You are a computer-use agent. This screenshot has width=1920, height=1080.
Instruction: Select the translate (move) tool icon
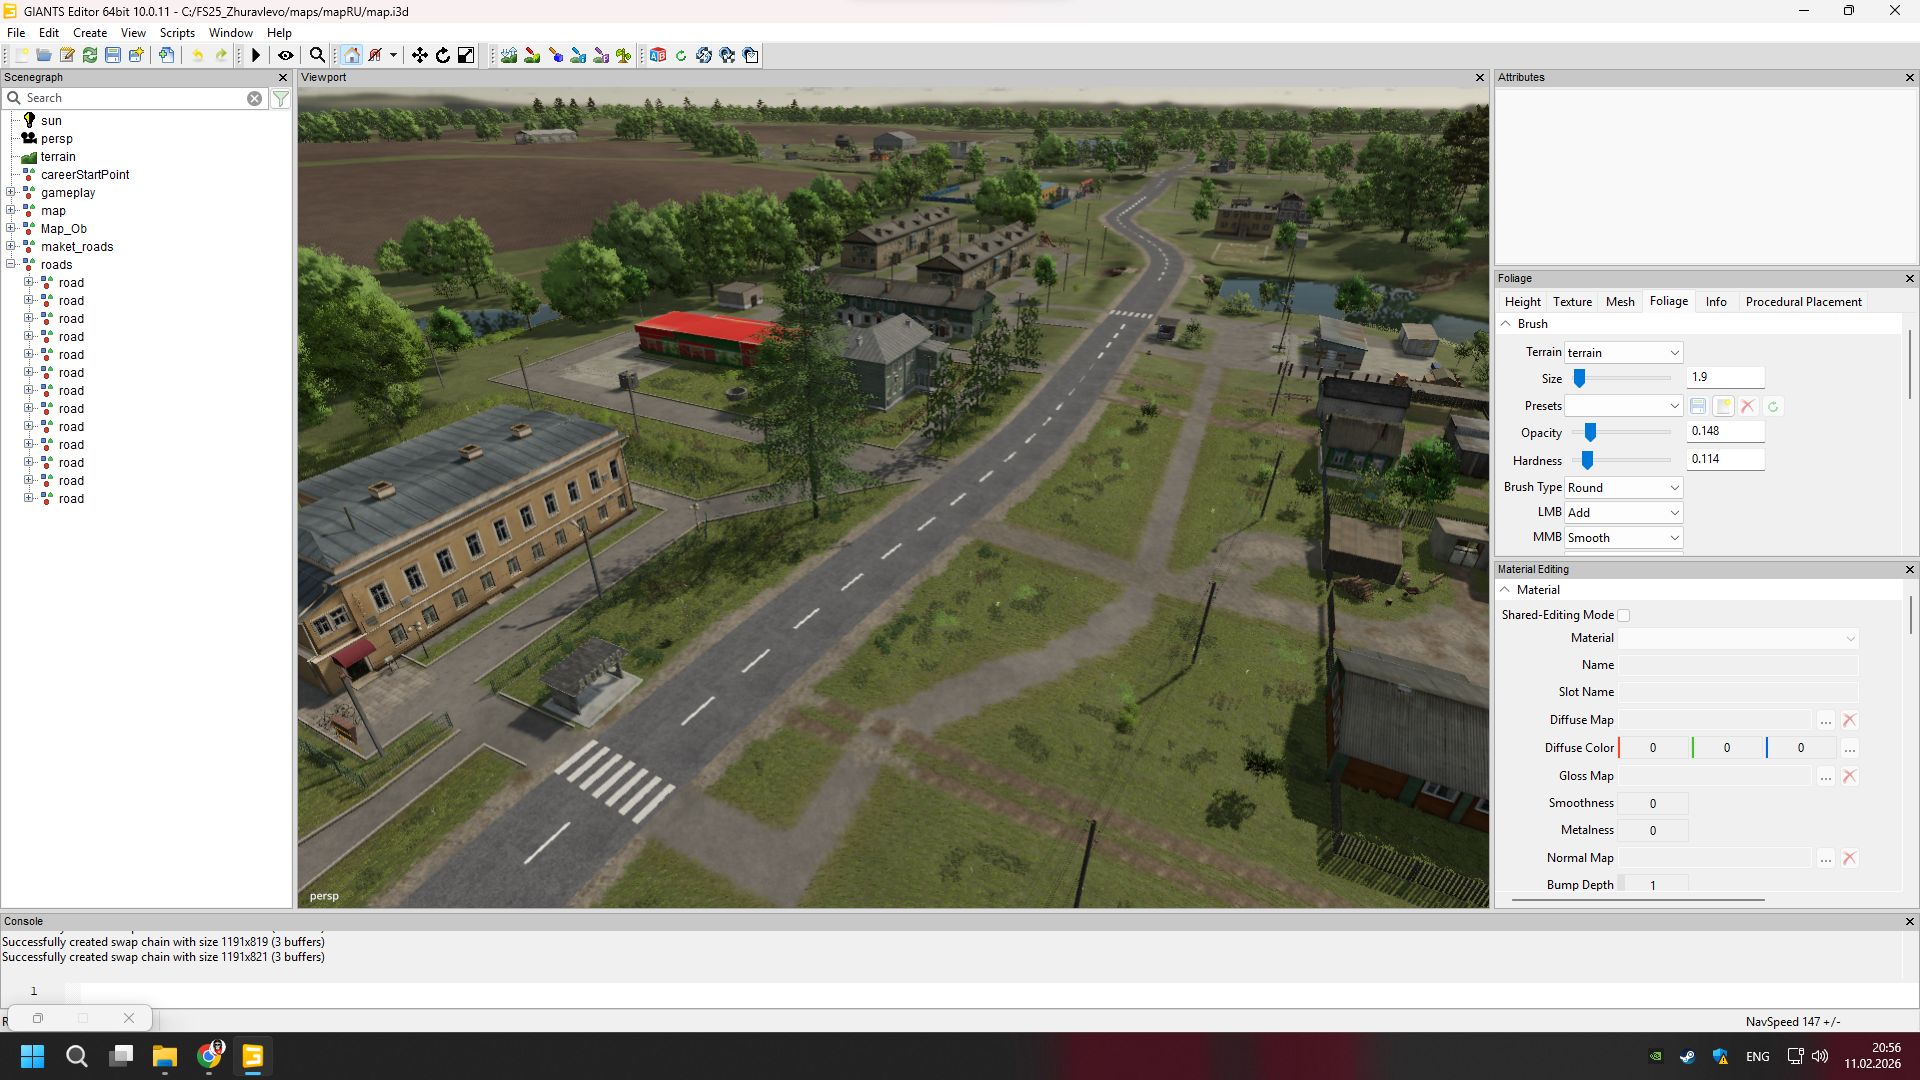(x=419, y=56)
